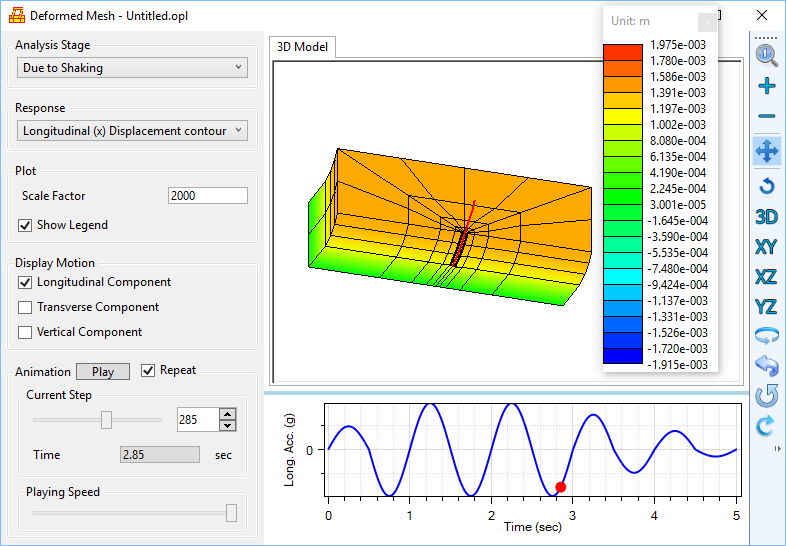Screen dimensions: 786x546
Task: Toggle the Repeat animation checkbox
Action: tap(148, 371)
